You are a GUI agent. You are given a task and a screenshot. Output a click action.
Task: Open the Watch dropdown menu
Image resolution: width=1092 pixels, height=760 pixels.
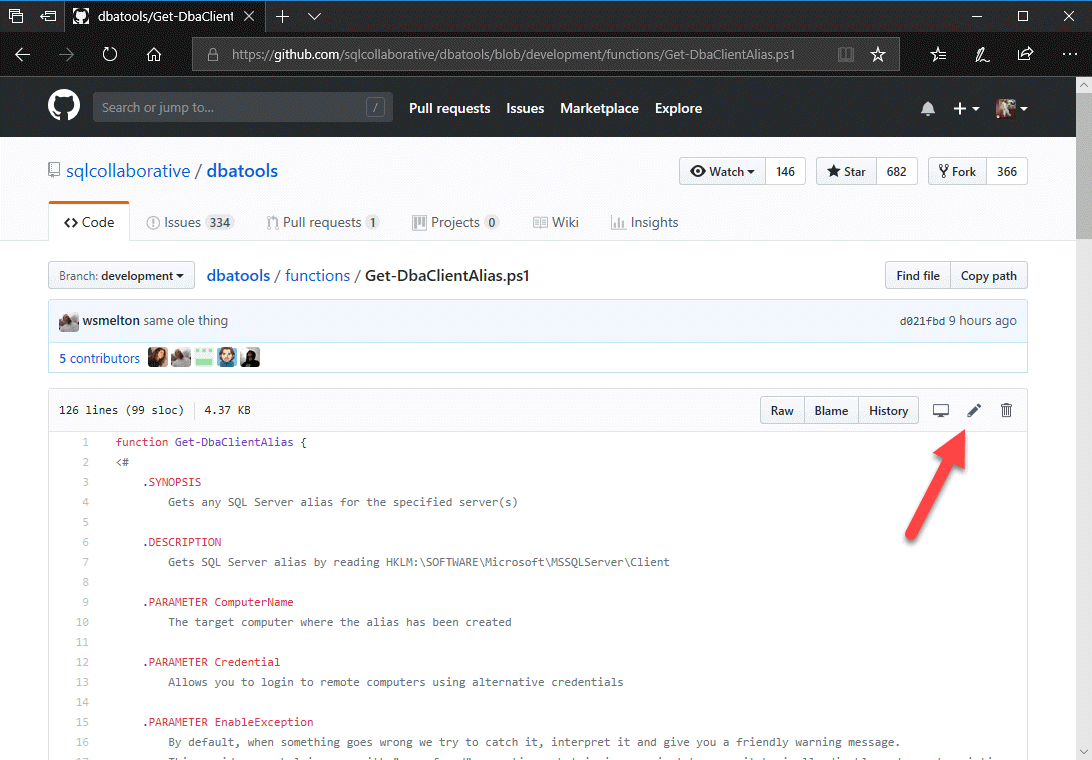722,172
